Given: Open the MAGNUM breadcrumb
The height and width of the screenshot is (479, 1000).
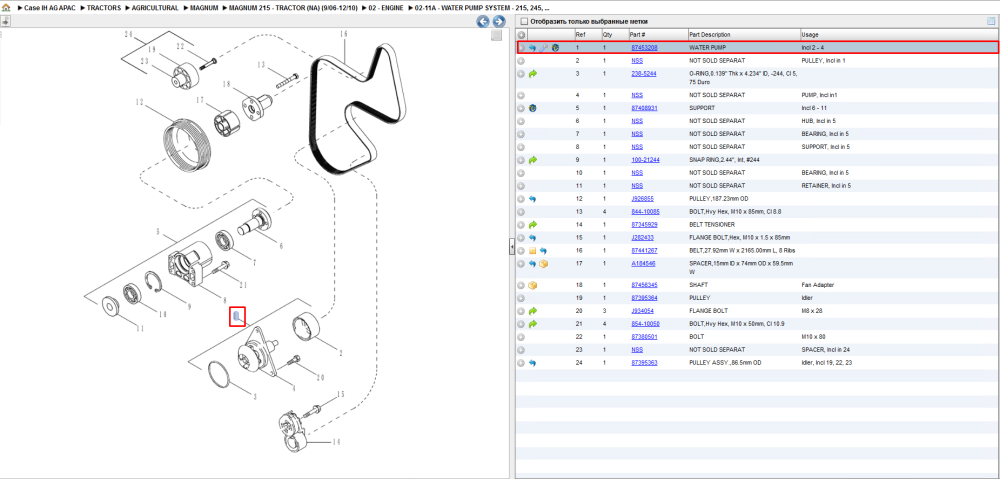Looking at the screenshot, I should pos(204,8).
